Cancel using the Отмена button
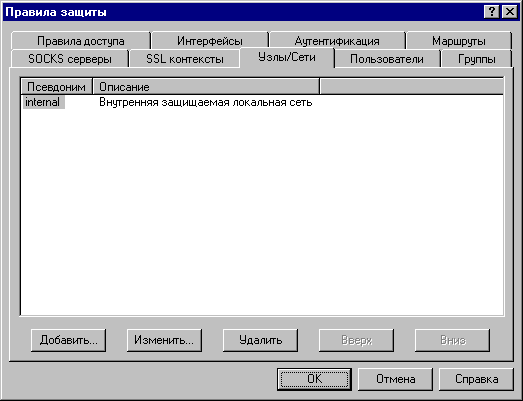Screen dimensions: 523x401 (395, 379)
